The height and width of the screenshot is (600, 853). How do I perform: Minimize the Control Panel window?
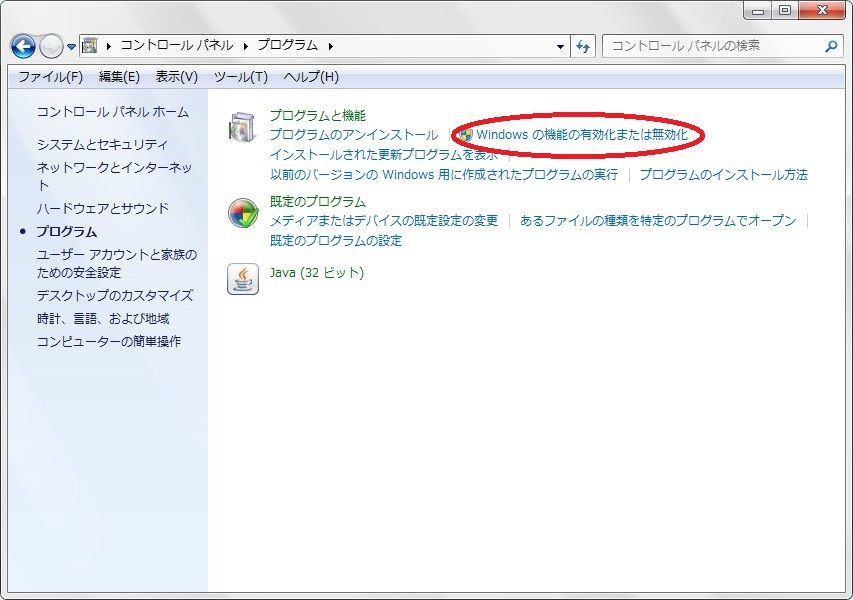[x=758, y=11]
